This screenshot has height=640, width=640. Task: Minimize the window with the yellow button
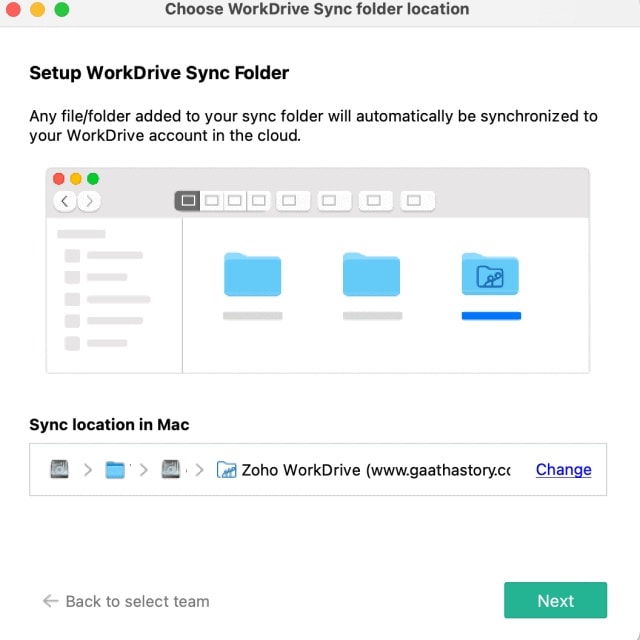38,9
